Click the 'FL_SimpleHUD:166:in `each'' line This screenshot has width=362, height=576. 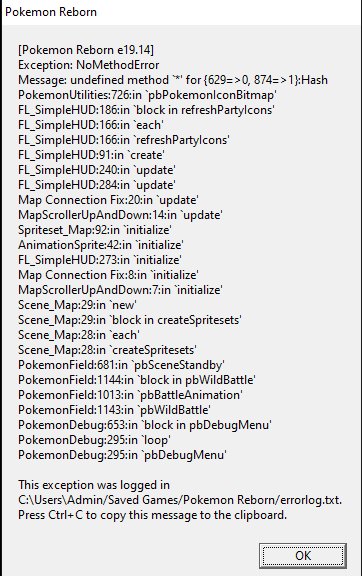91,125
